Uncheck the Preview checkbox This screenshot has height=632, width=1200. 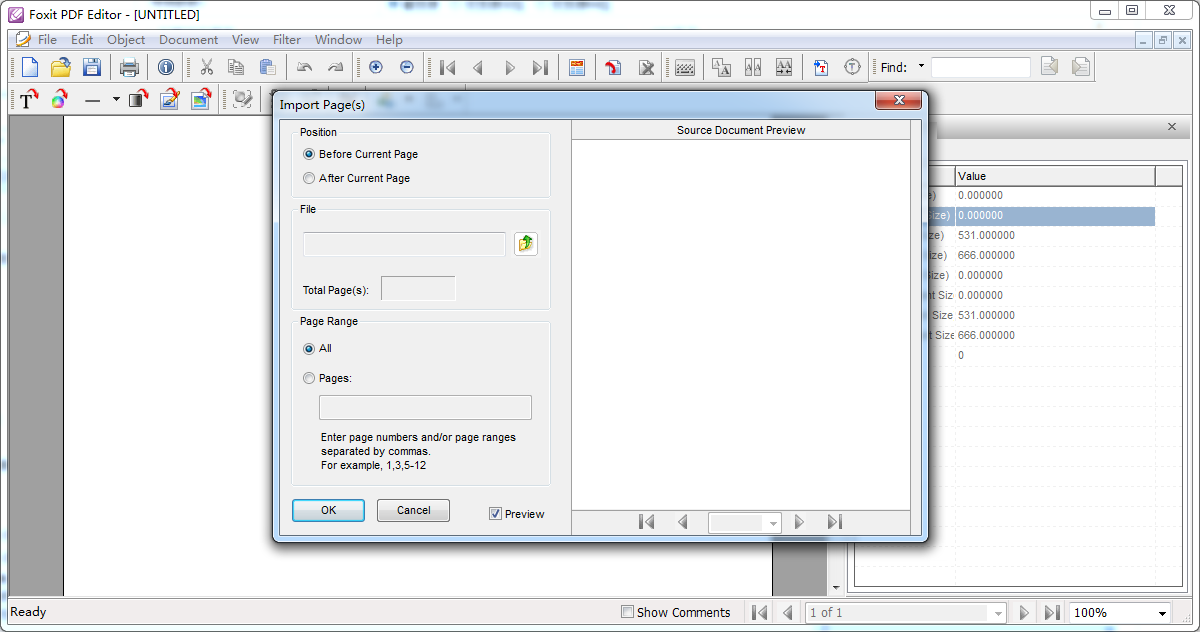[x=494, y=513]
